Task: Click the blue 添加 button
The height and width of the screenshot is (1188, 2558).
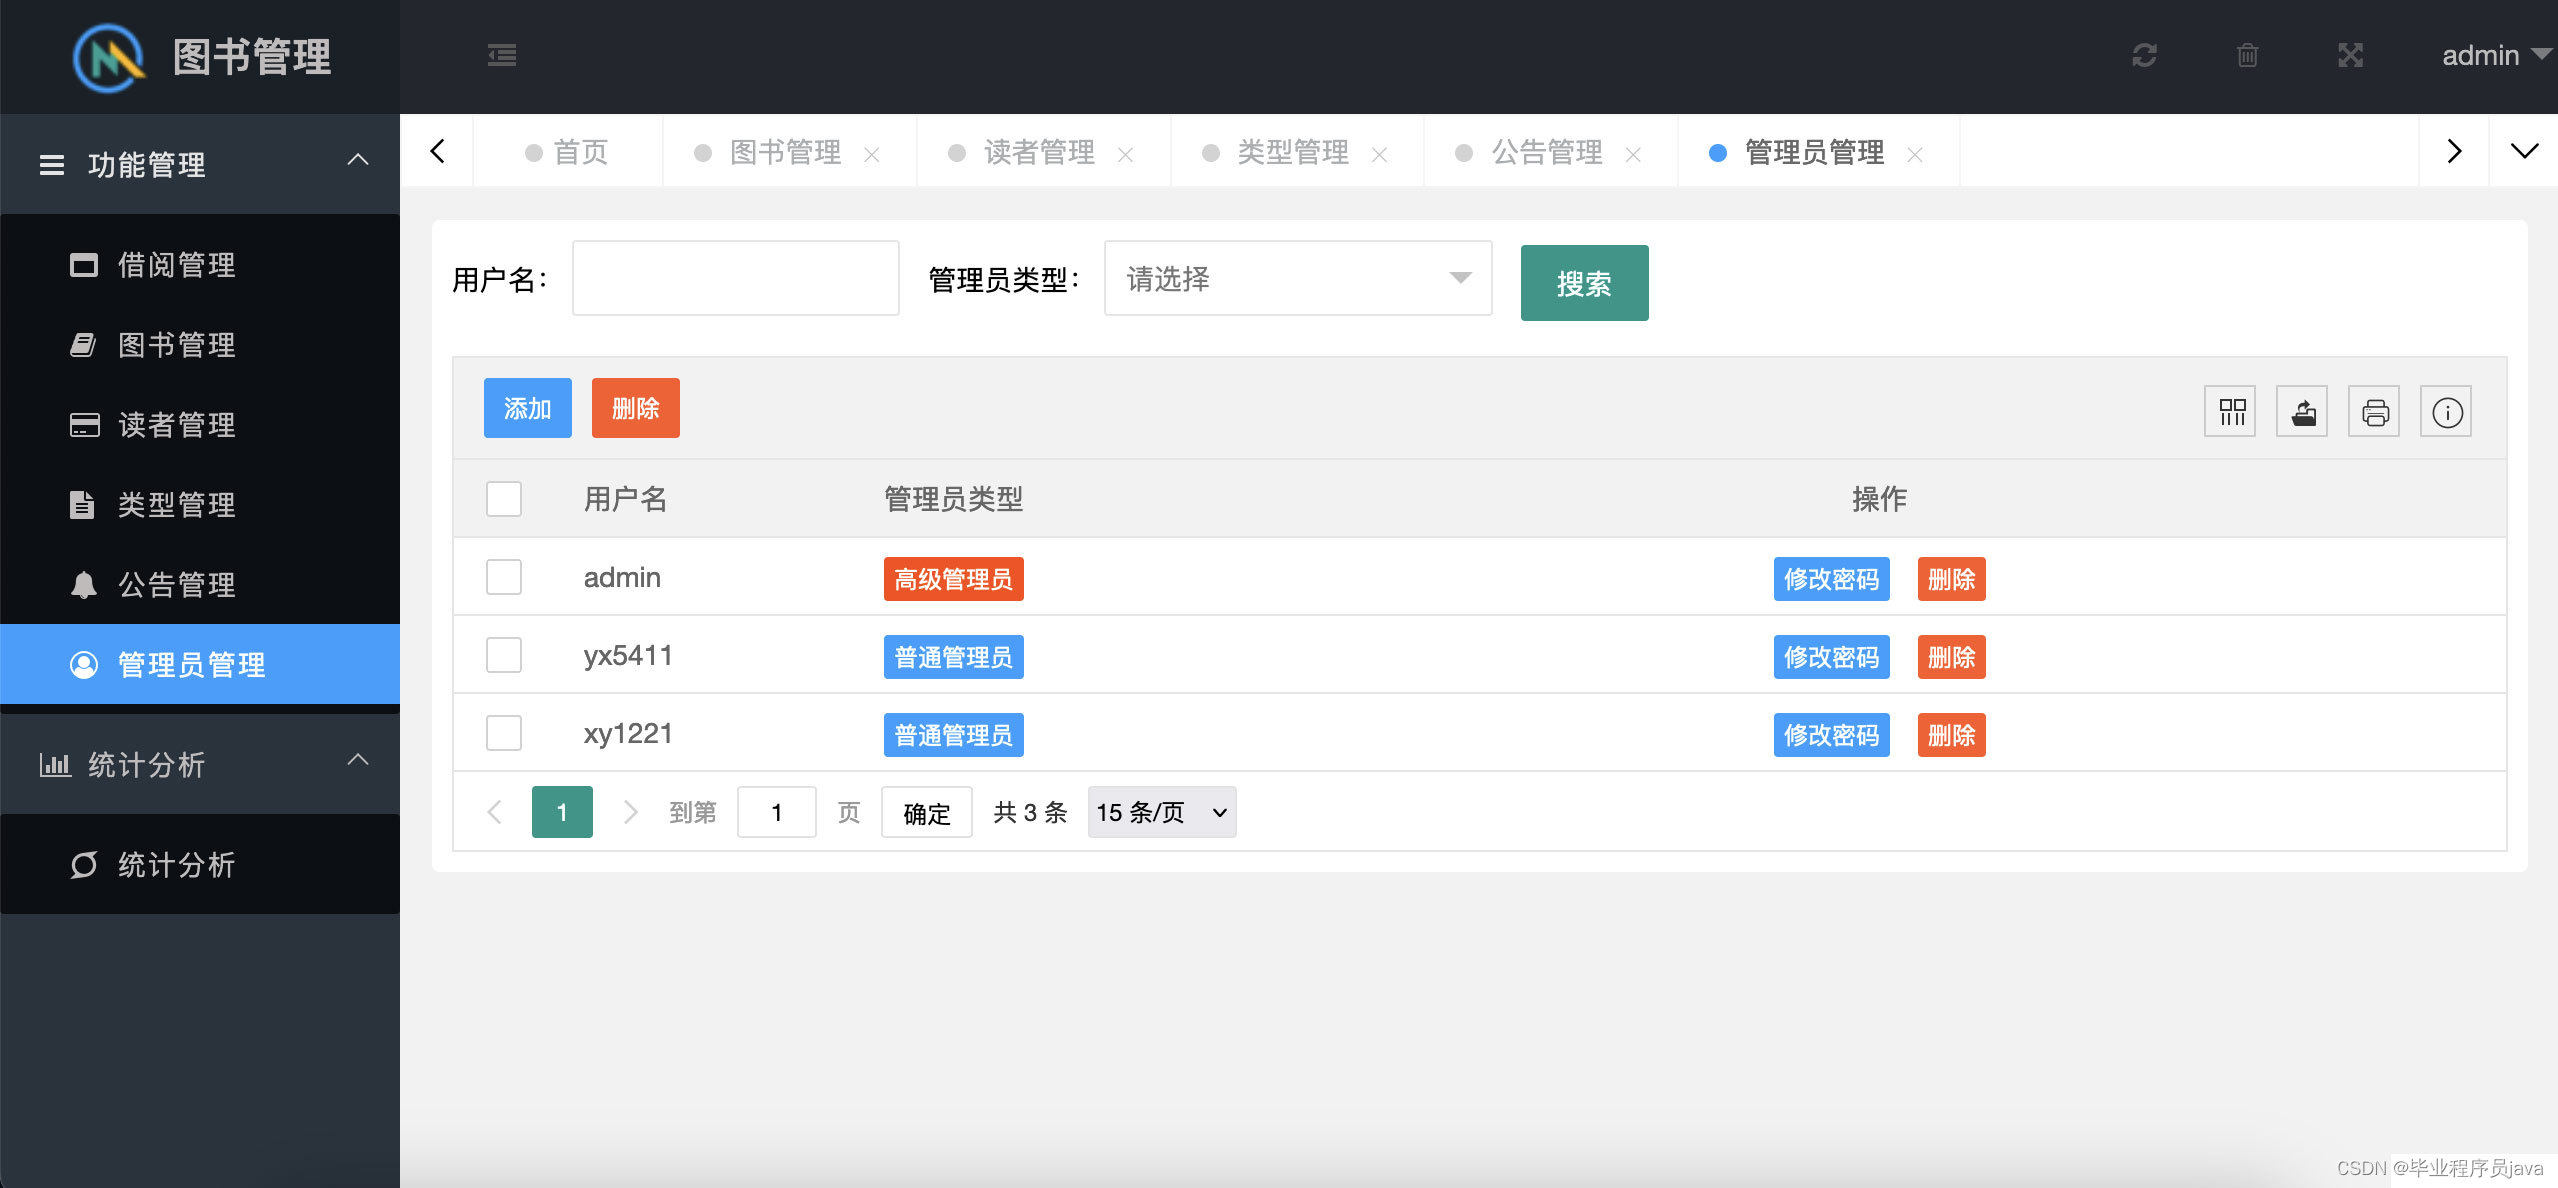Action: 528,408
